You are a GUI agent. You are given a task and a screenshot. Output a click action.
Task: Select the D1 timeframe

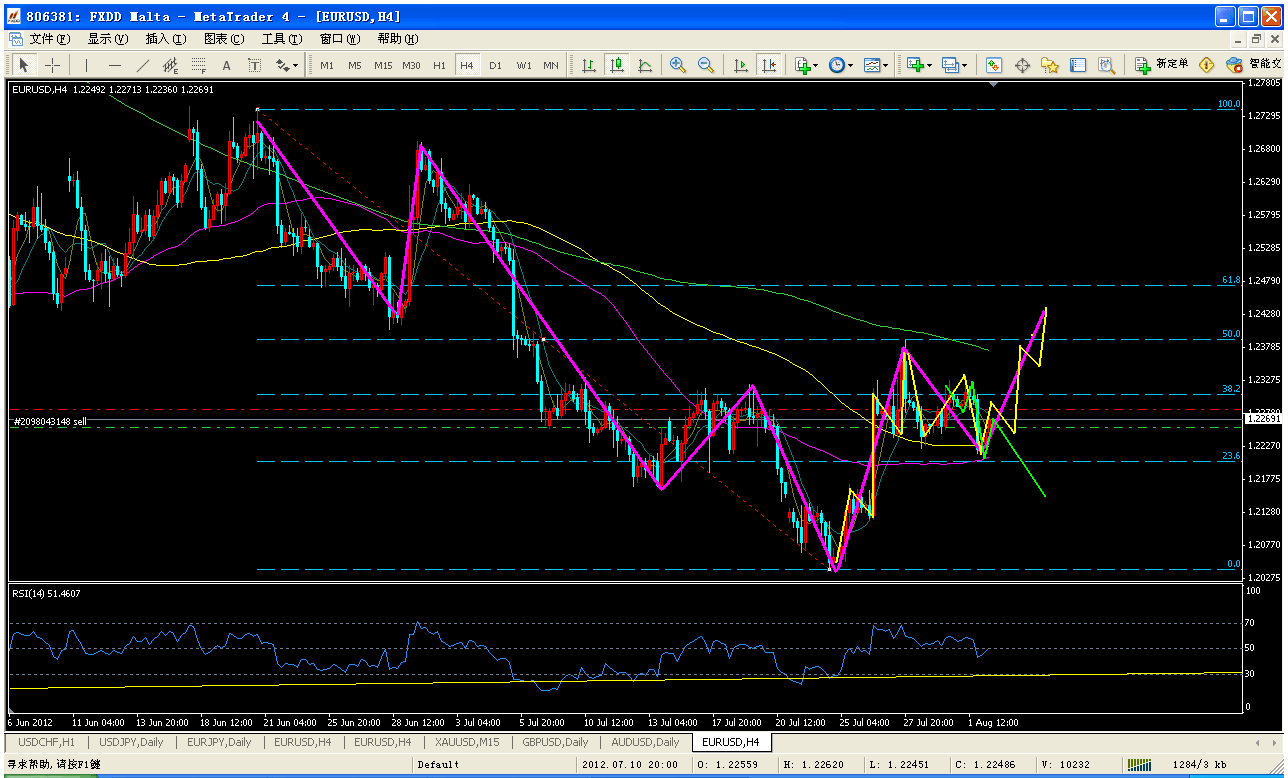pyautogui.click(x=495, y=65)
